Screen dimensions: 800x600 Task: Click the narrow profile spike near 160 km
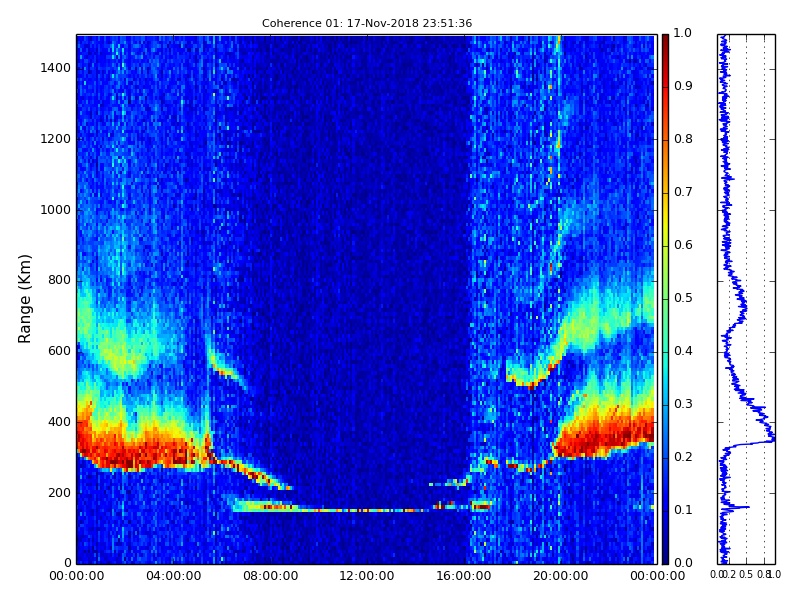point(741,507)
